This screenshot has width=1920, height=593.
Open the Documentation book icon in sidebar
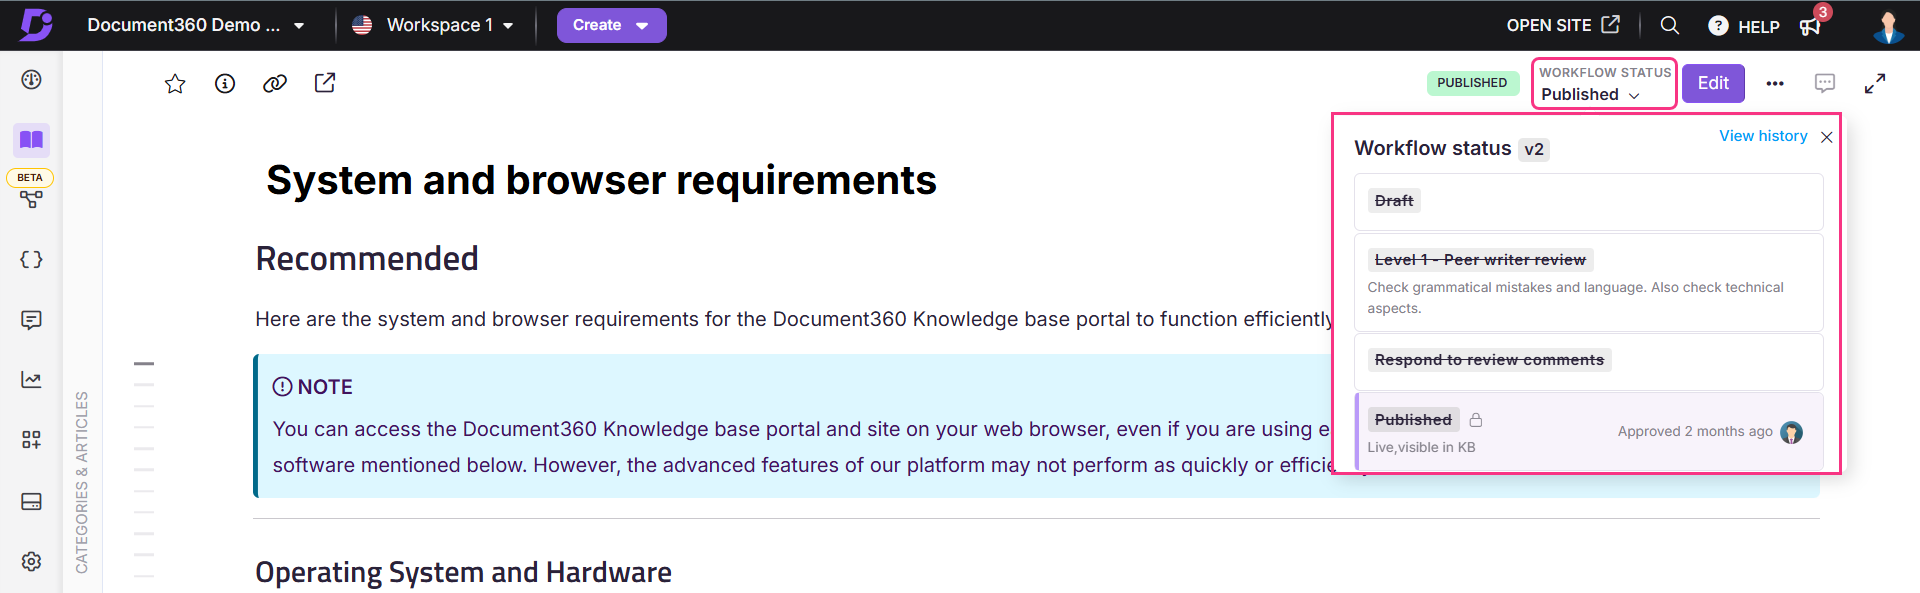pos(31,140)
